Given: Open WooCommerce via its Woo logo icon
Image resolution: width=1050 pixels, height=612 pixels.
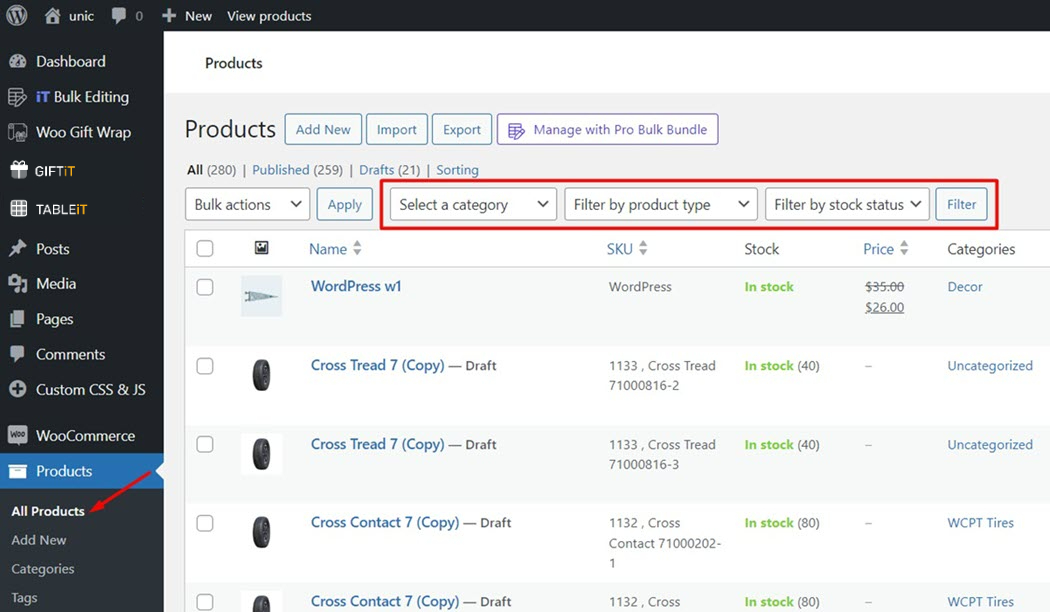Looking at the screenshot, I should tap(19, 435).
